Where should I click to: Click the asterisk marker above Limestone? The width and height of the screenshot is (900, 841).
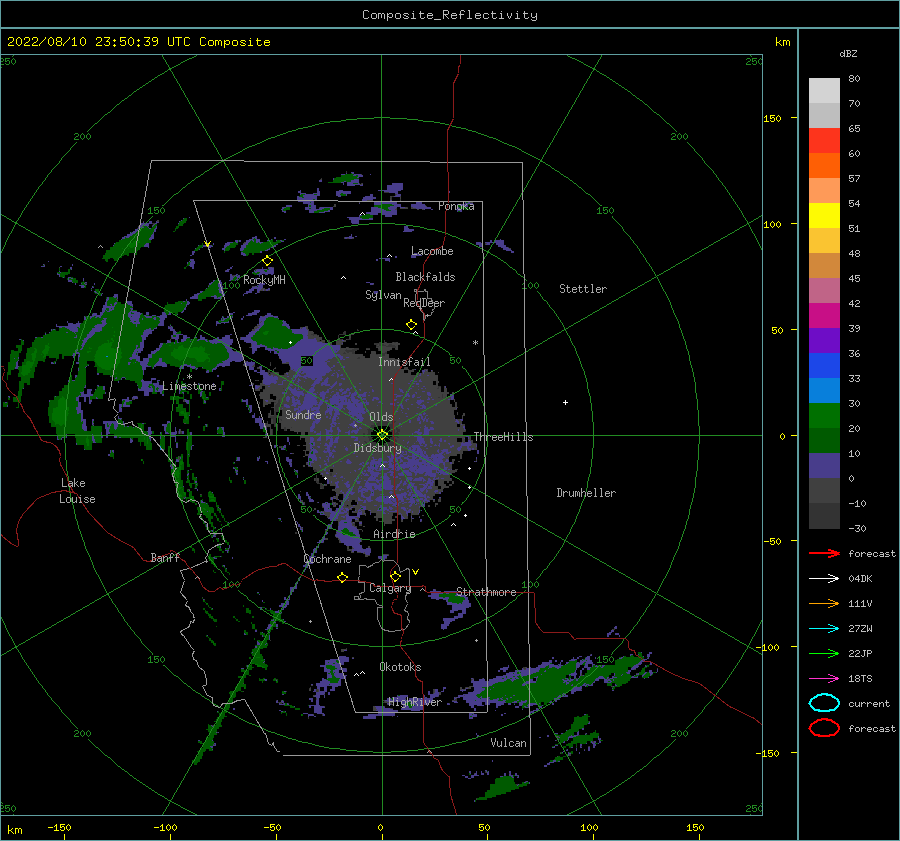(x=189, y=377)
